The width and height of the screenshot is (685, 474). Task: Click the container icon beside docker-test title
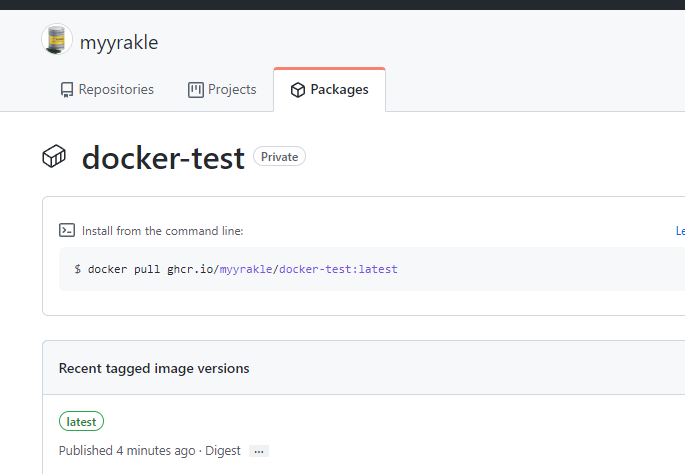[54, 156]
